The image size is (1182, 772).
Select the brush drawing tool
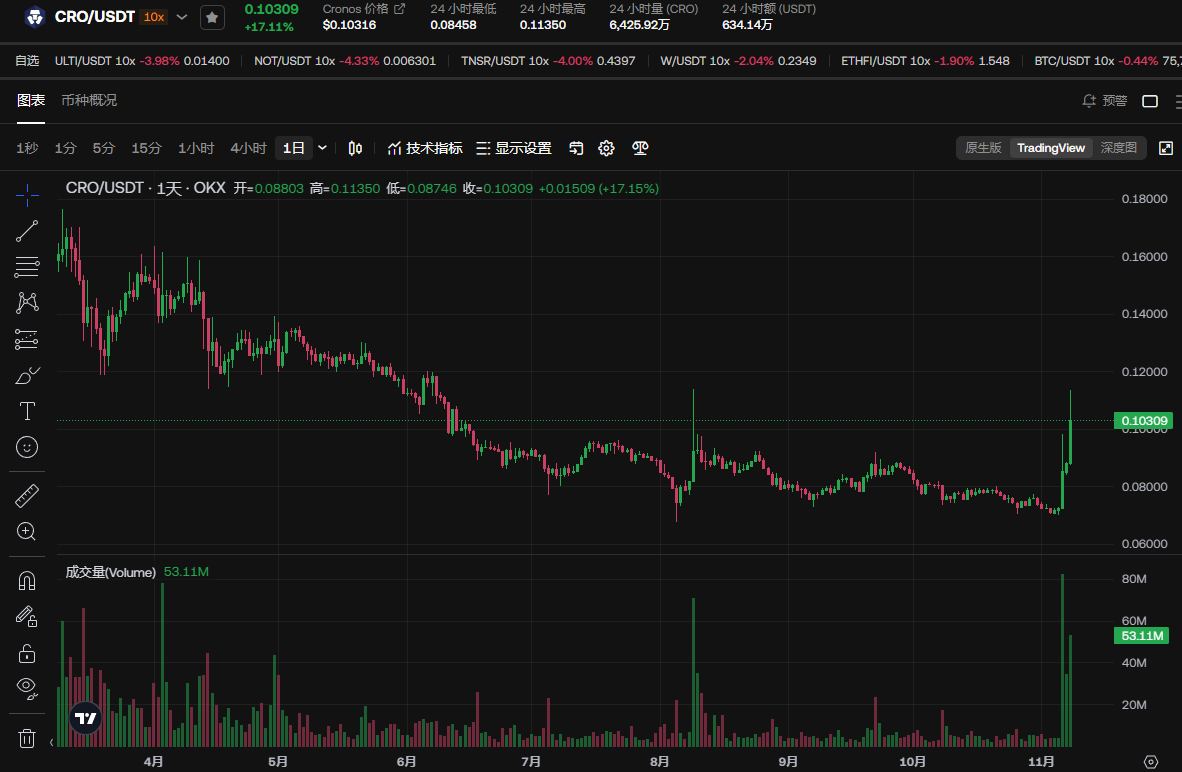(x=27, y=375)
